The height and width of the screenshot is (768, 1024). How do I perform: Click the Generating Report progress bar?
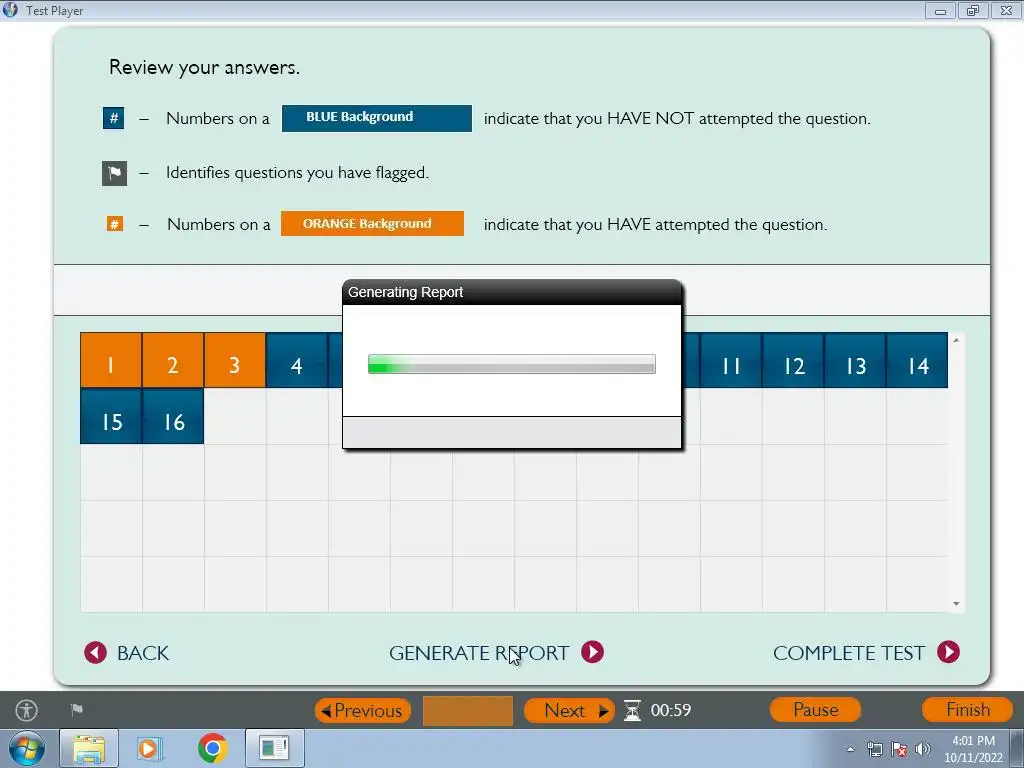pyautogui.click(x=511, y=364)
